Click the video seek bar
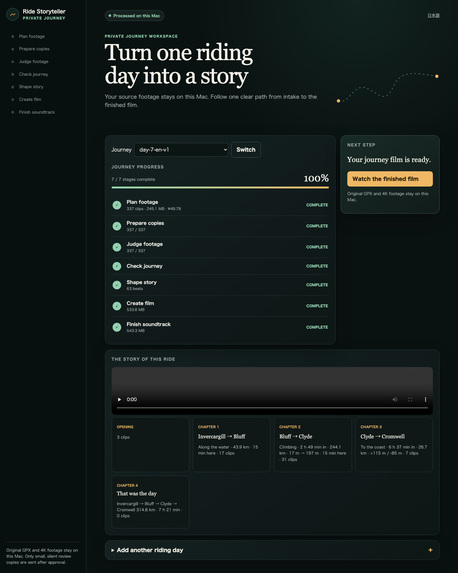The width and height of the screenshot is (458, 573). pyautogui.click(x=272, y=407)
